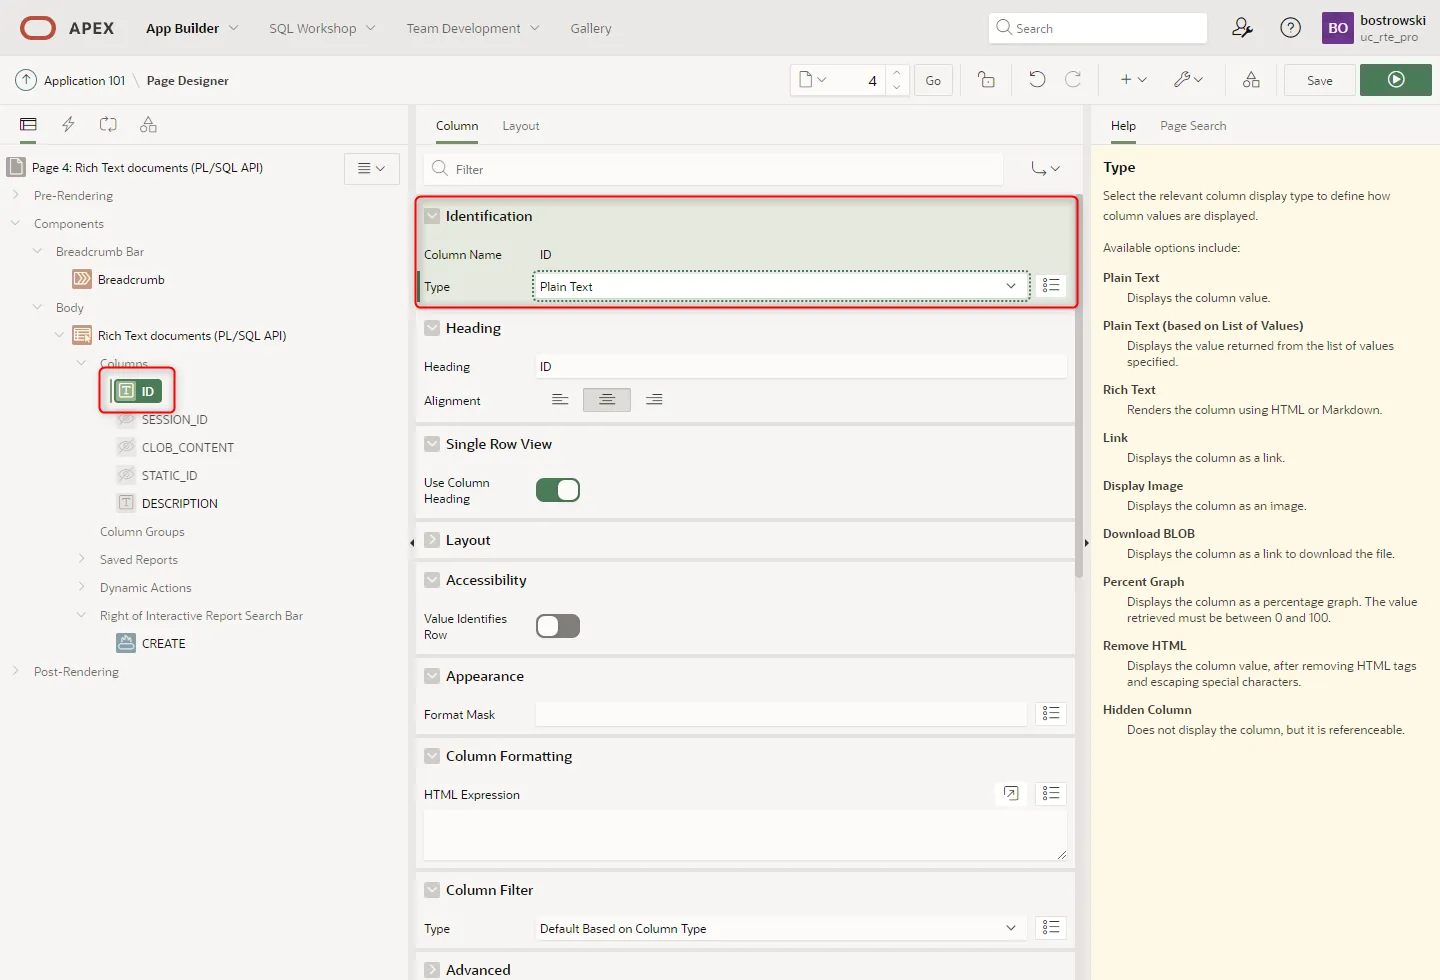1440x980 pixels.
Task: Click the Run Page play button
Action: (1395, 80)
